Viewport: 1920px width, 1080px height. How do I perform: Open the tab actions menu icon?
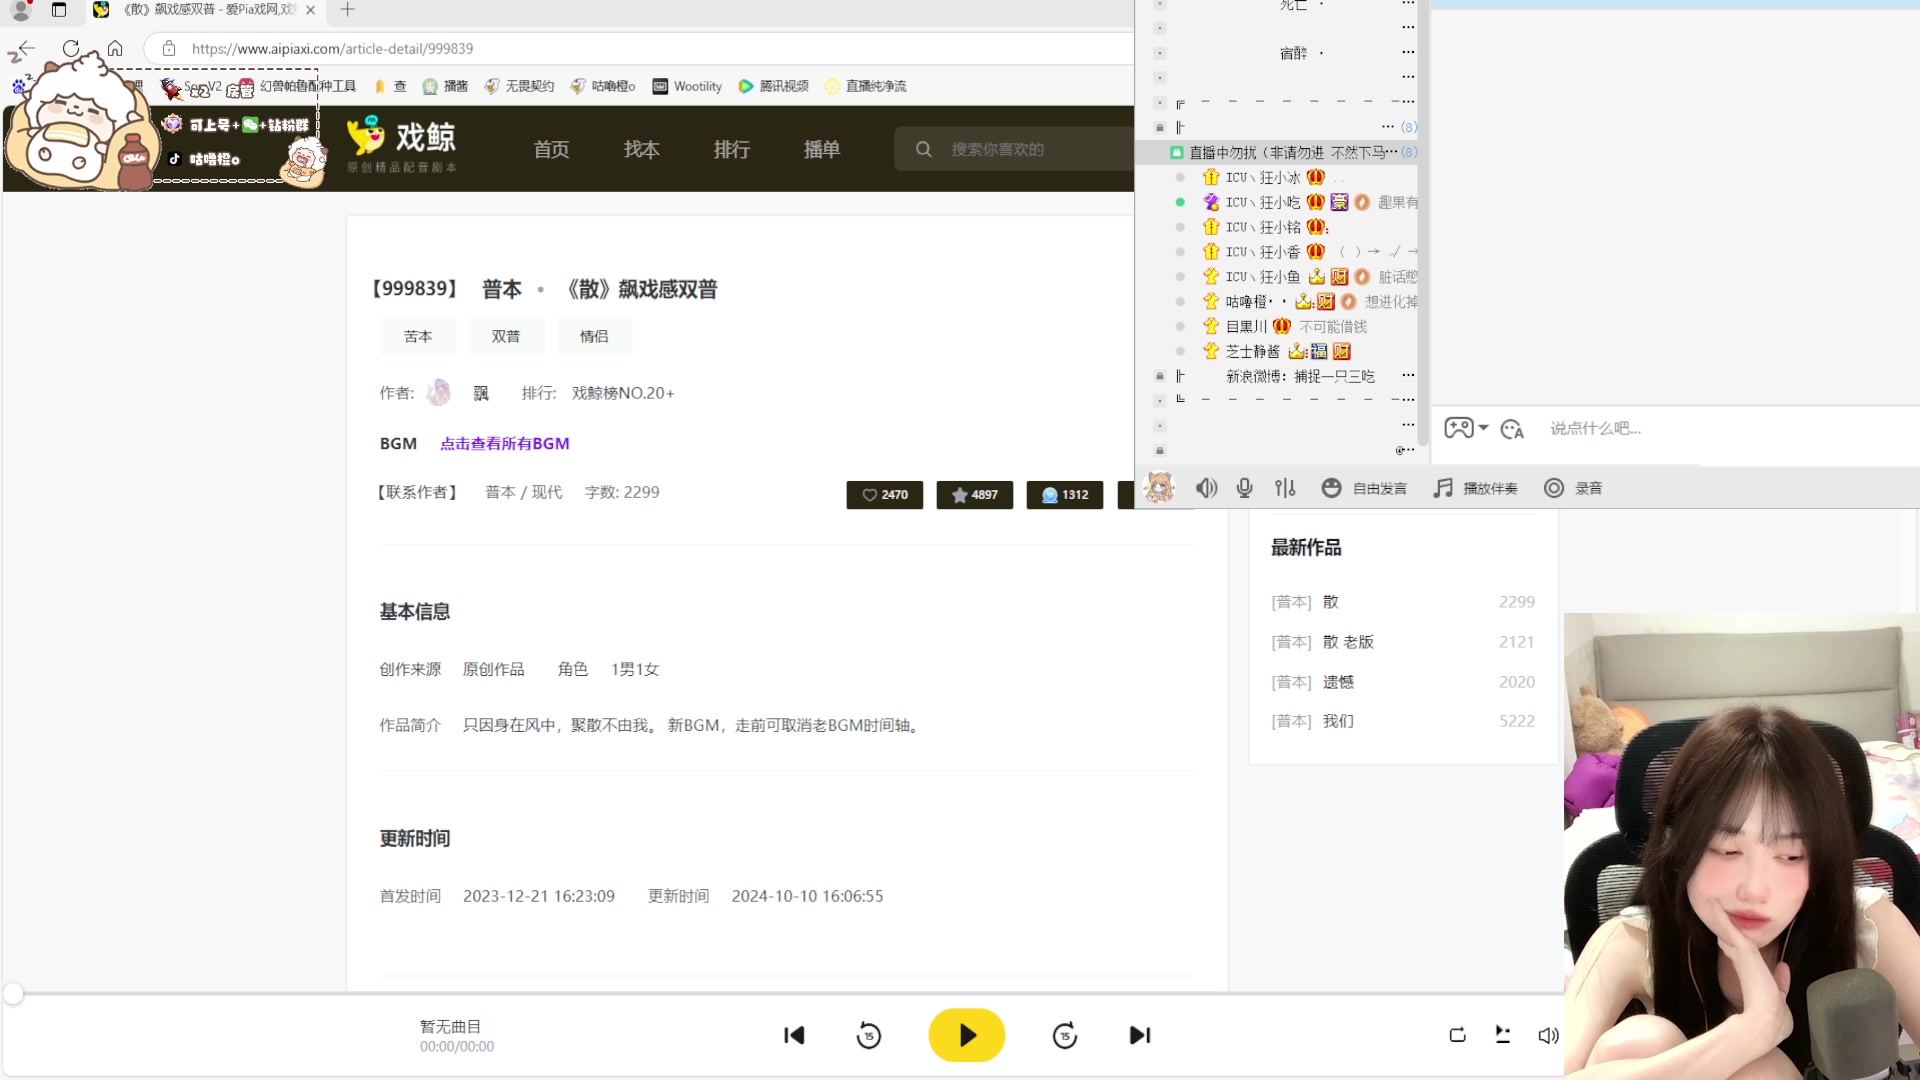(x=59, y=10)
